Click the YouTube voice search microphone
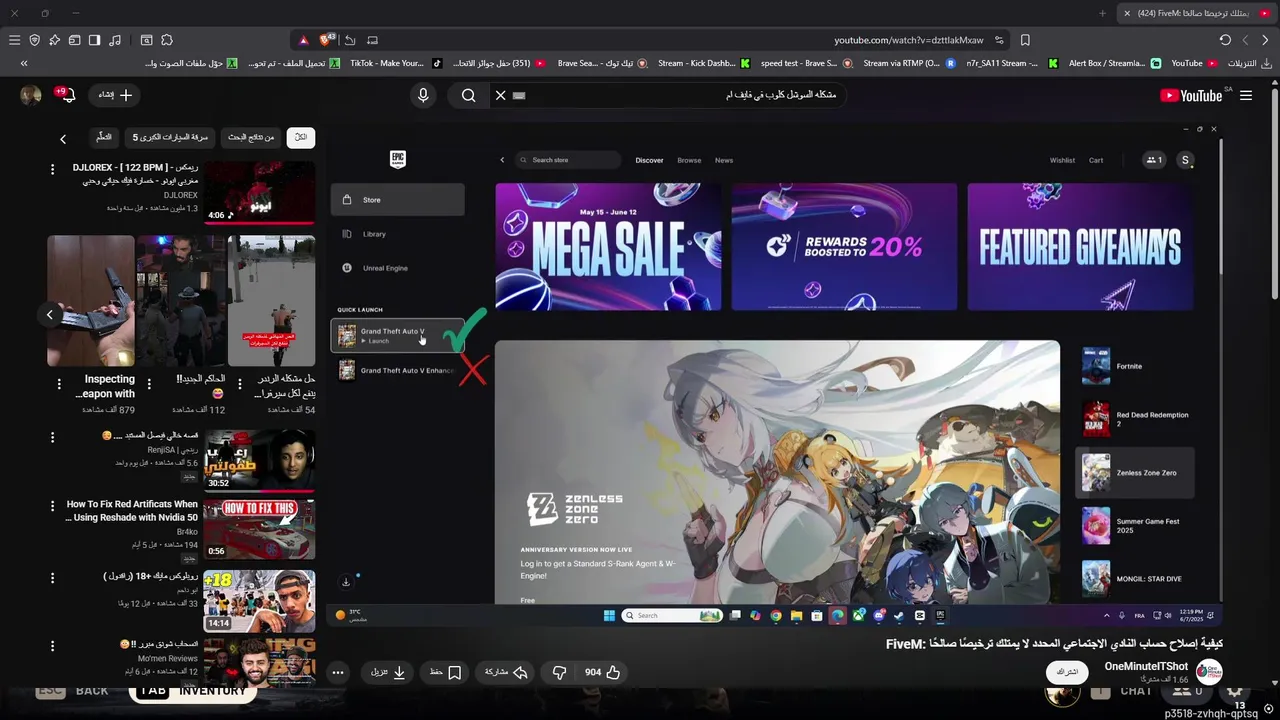Image resolution: width=1280 pixels, height=720 pixels. tap(423, 95)
